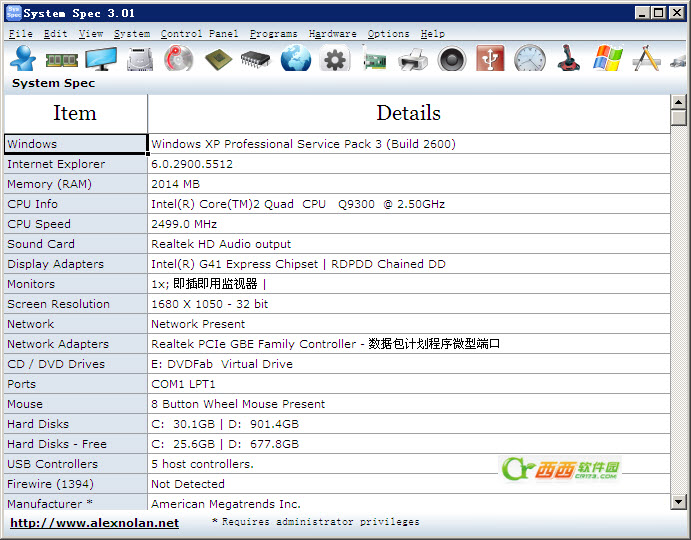Open the CPU processor chip icon

tap(219, 60)
